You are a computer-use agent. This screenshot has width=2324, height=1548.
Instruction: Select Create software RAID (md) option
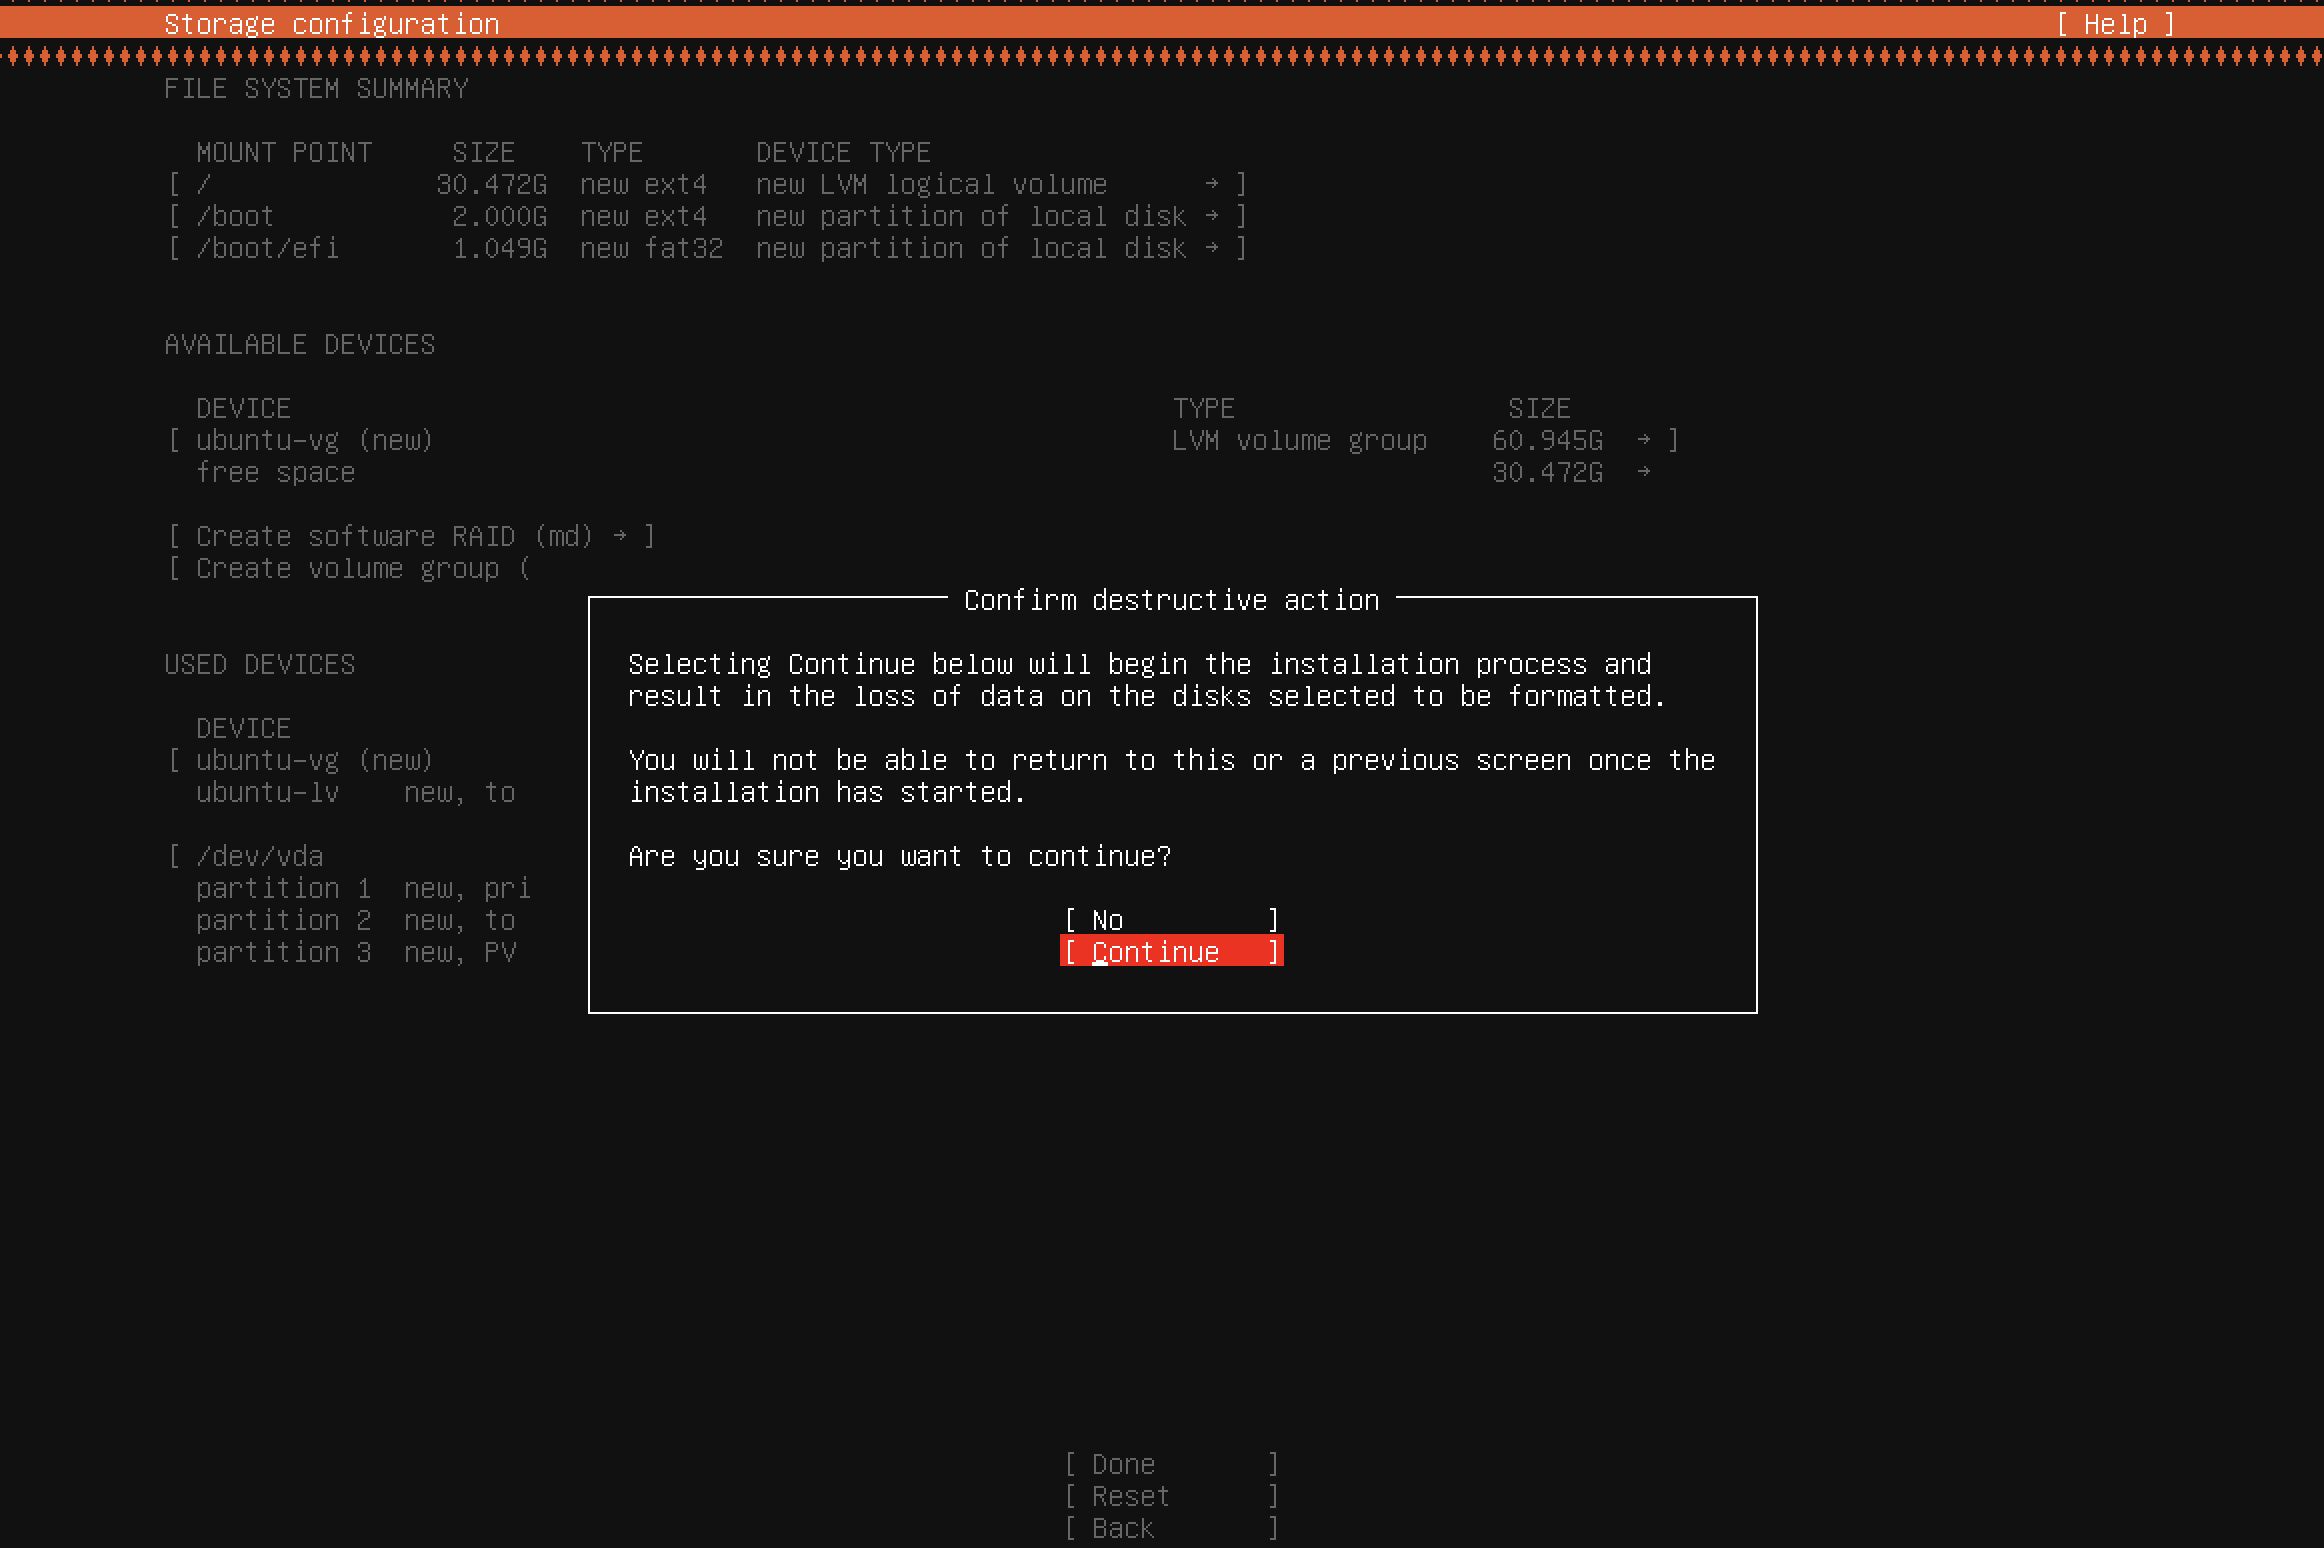[410, 536]
